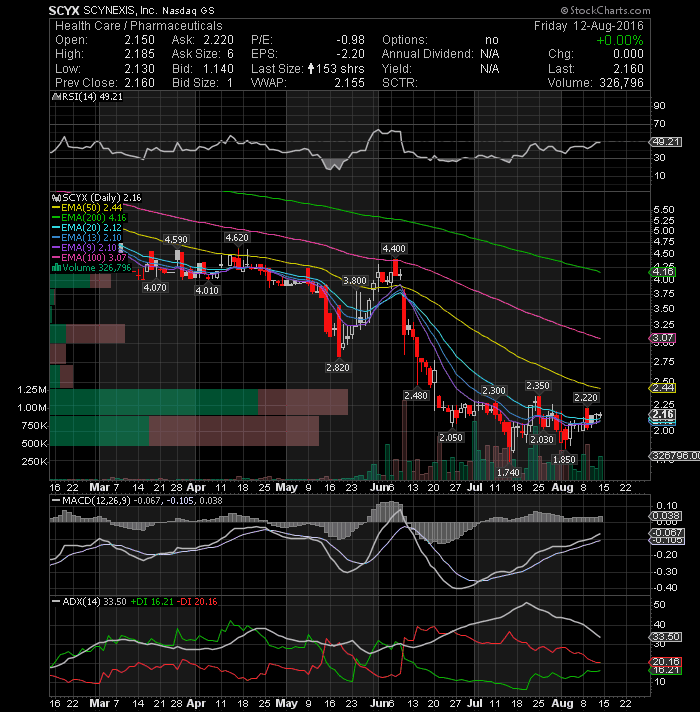Screen dimensions: 700x712
Task: Click the 4.590 price high label
Action: [x=176, y=240]
